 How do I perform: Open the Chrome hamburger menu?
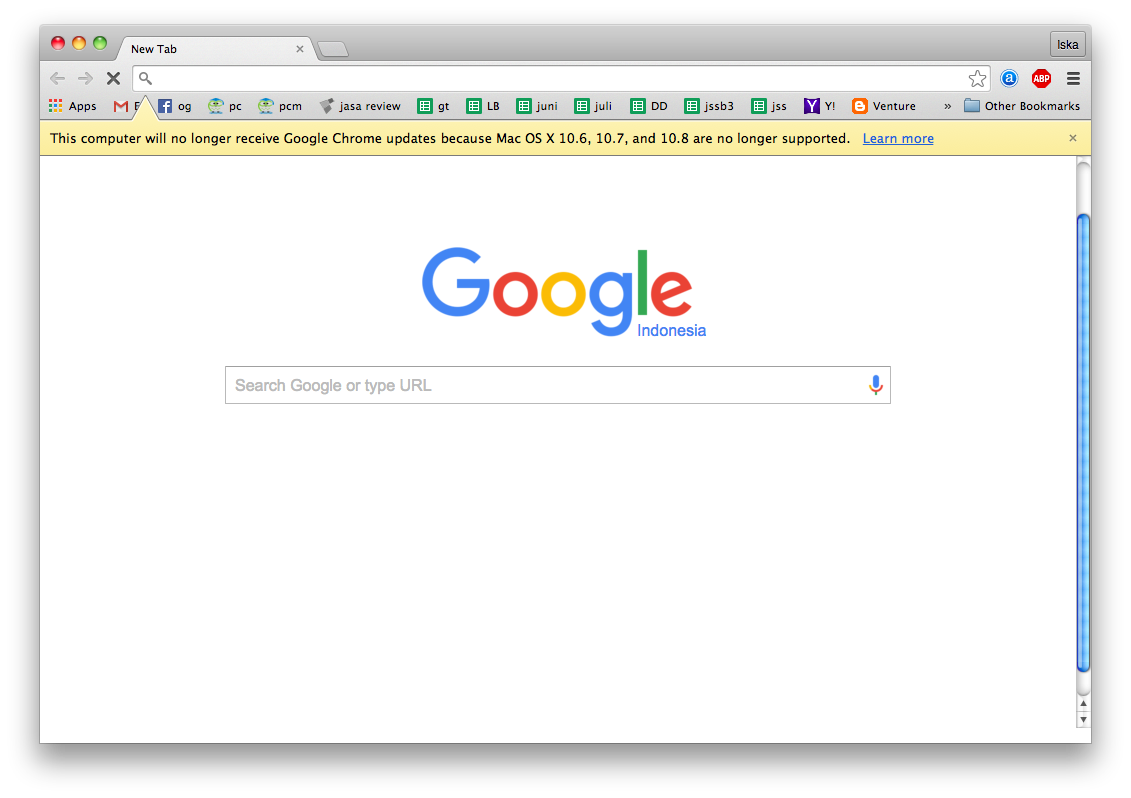[1073, 79]
